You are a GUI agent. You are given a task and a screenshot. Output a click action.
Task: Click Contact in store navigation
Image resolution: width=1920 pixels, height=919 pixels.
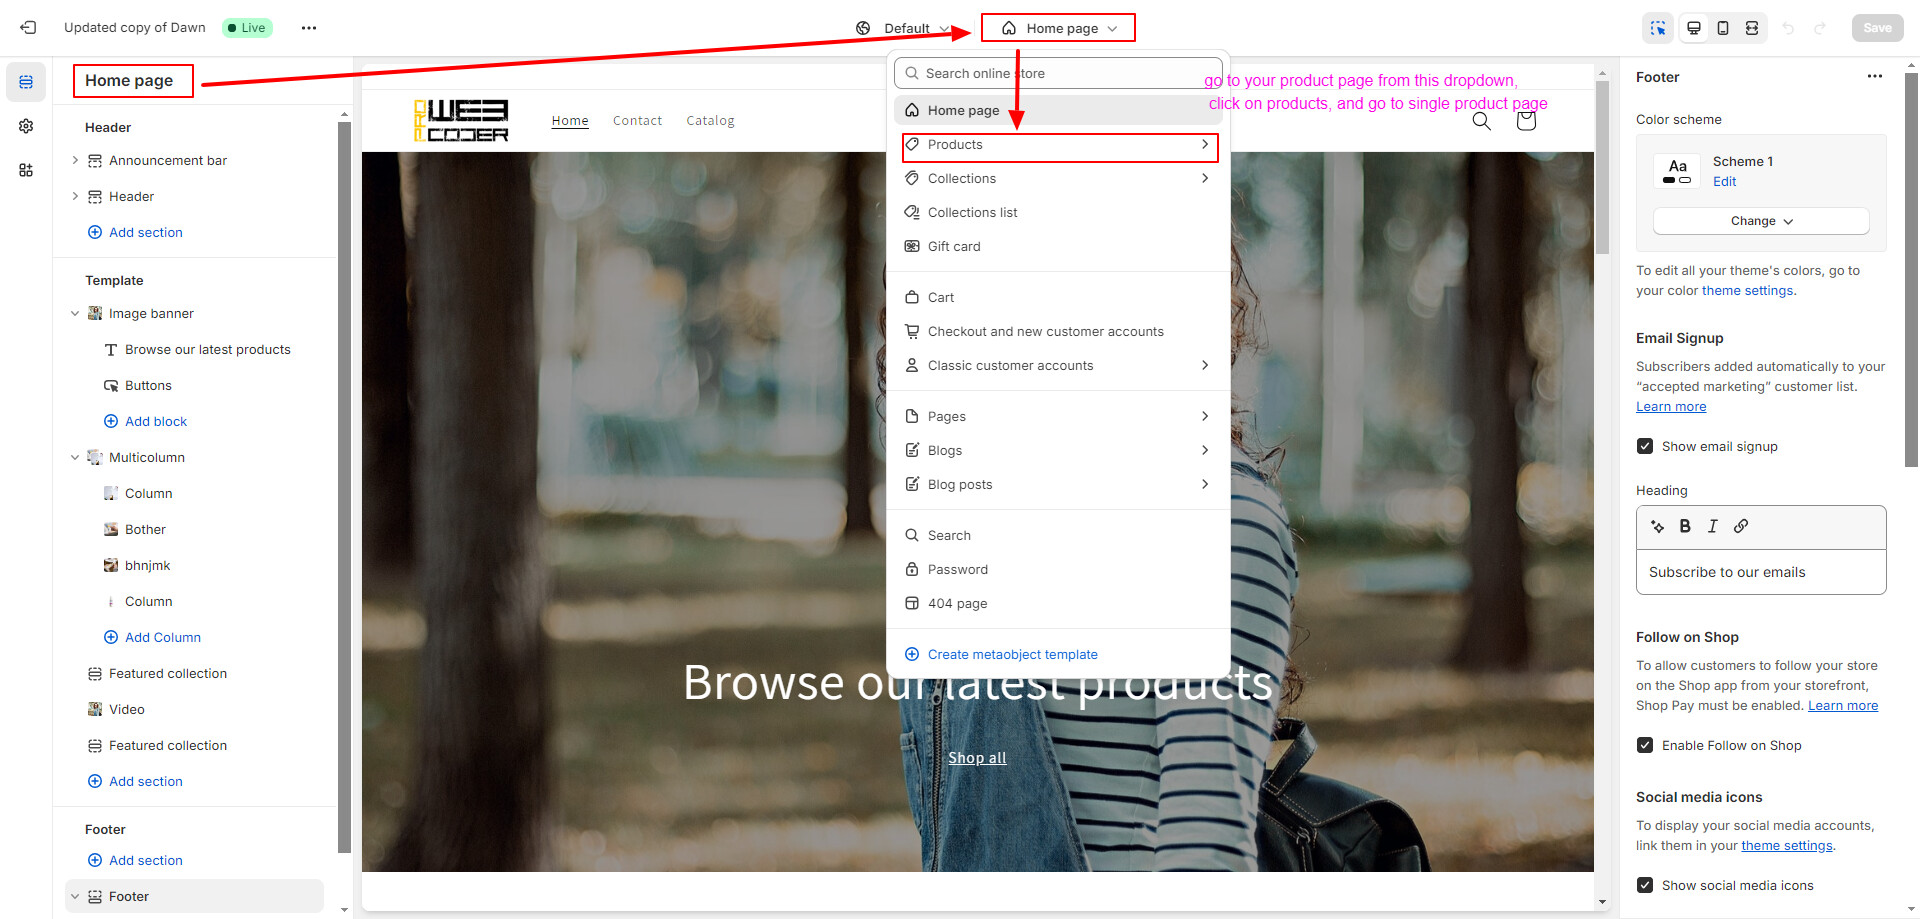637,121
